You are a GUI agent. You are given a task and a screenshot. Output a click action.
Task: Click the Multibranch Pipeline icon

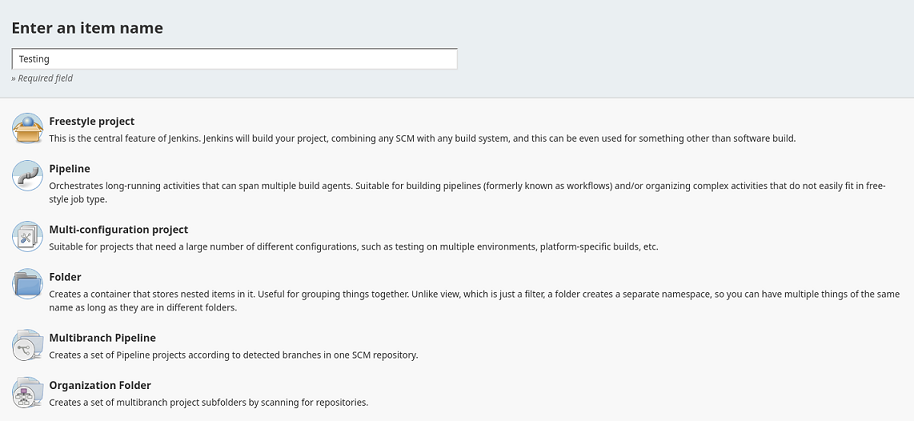[x=27, y=345]
